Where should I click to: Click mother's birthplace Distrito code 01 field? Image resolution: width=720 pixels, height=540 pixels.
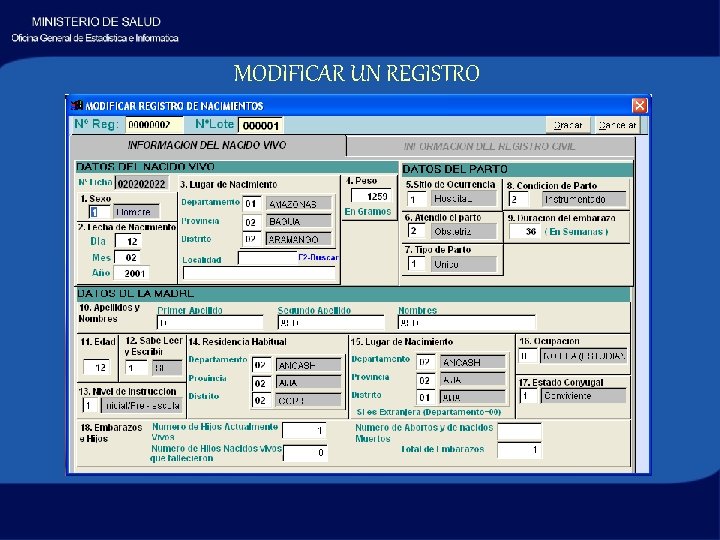[426, 397]
